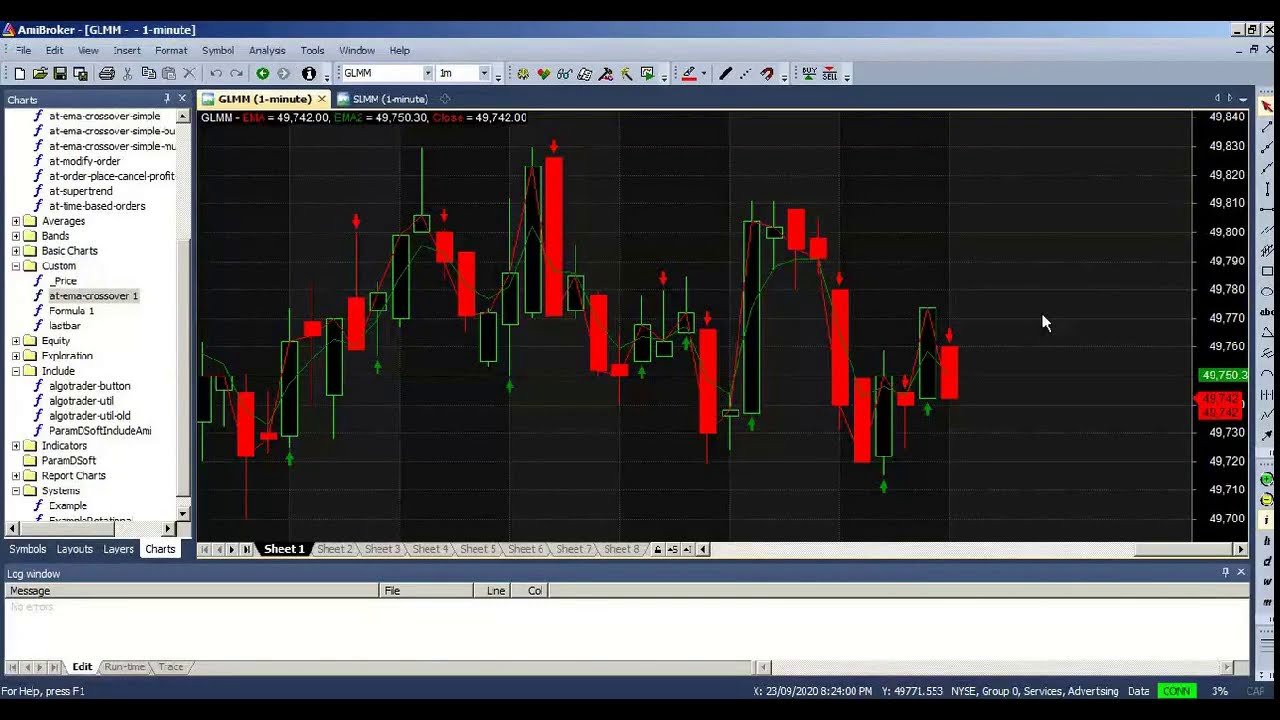This screenshot has height=720, width=1280.
Task: Open the Layers panel tab
Action: [x=118, y=549]
